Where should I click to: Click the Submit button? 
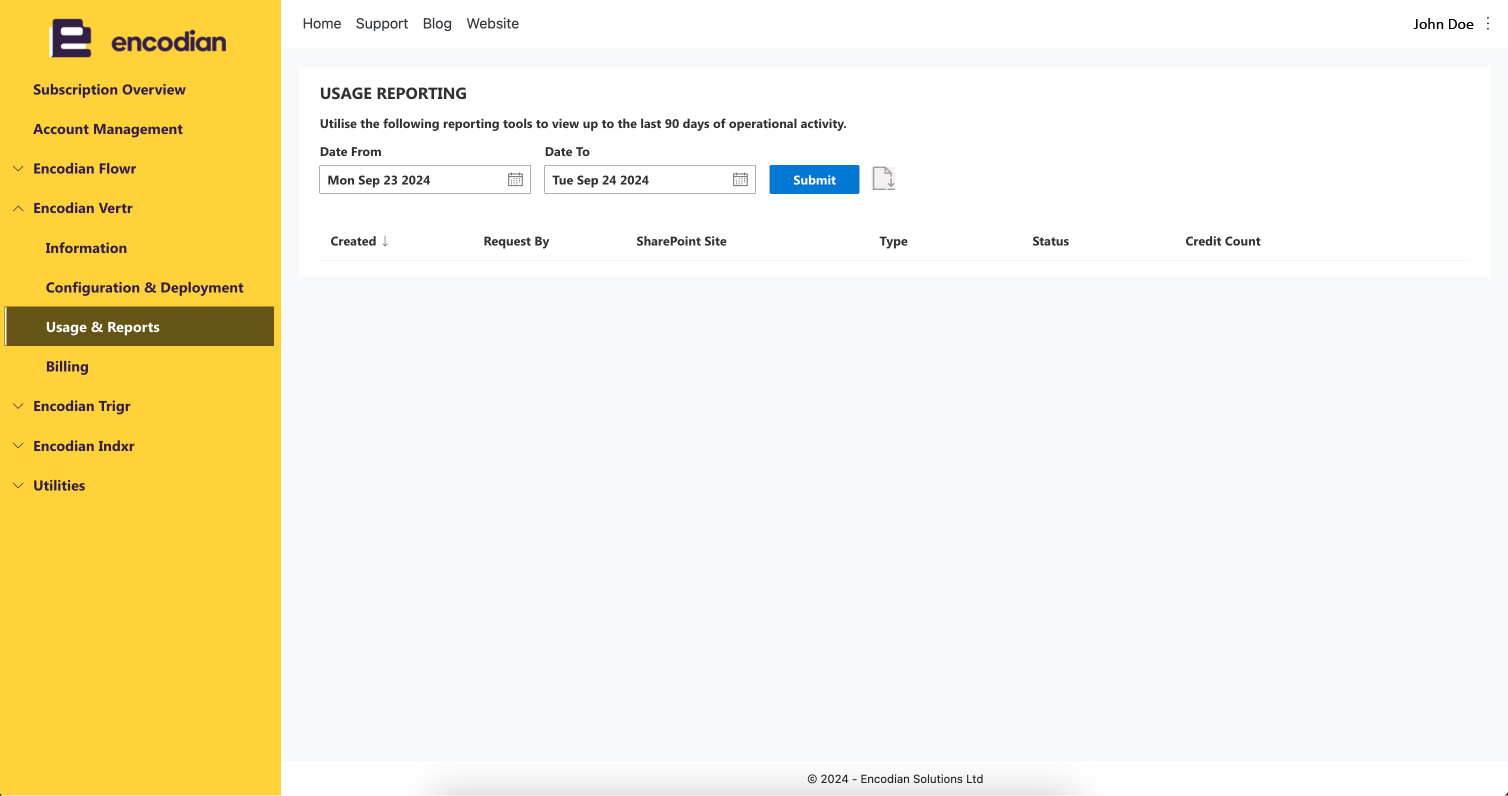[814, 180]
